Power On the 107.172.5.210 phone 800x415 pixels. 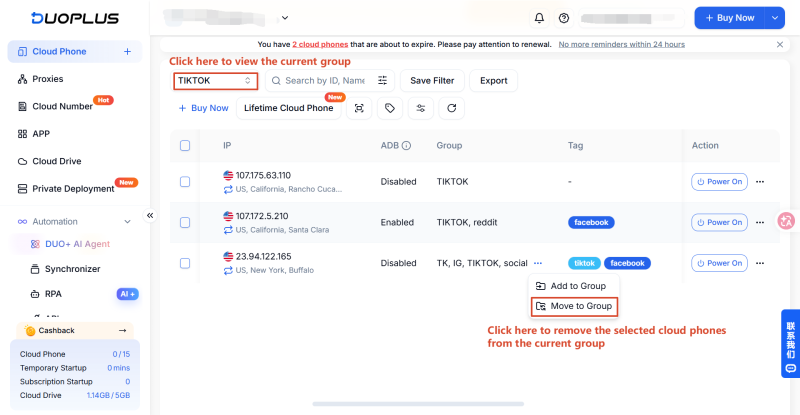click(719, 223)
